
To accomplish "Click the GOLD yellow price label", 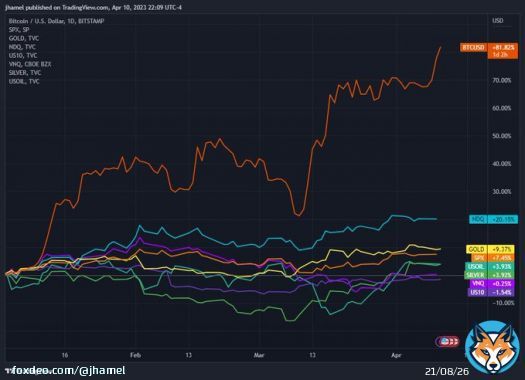I will coord(490,249).
